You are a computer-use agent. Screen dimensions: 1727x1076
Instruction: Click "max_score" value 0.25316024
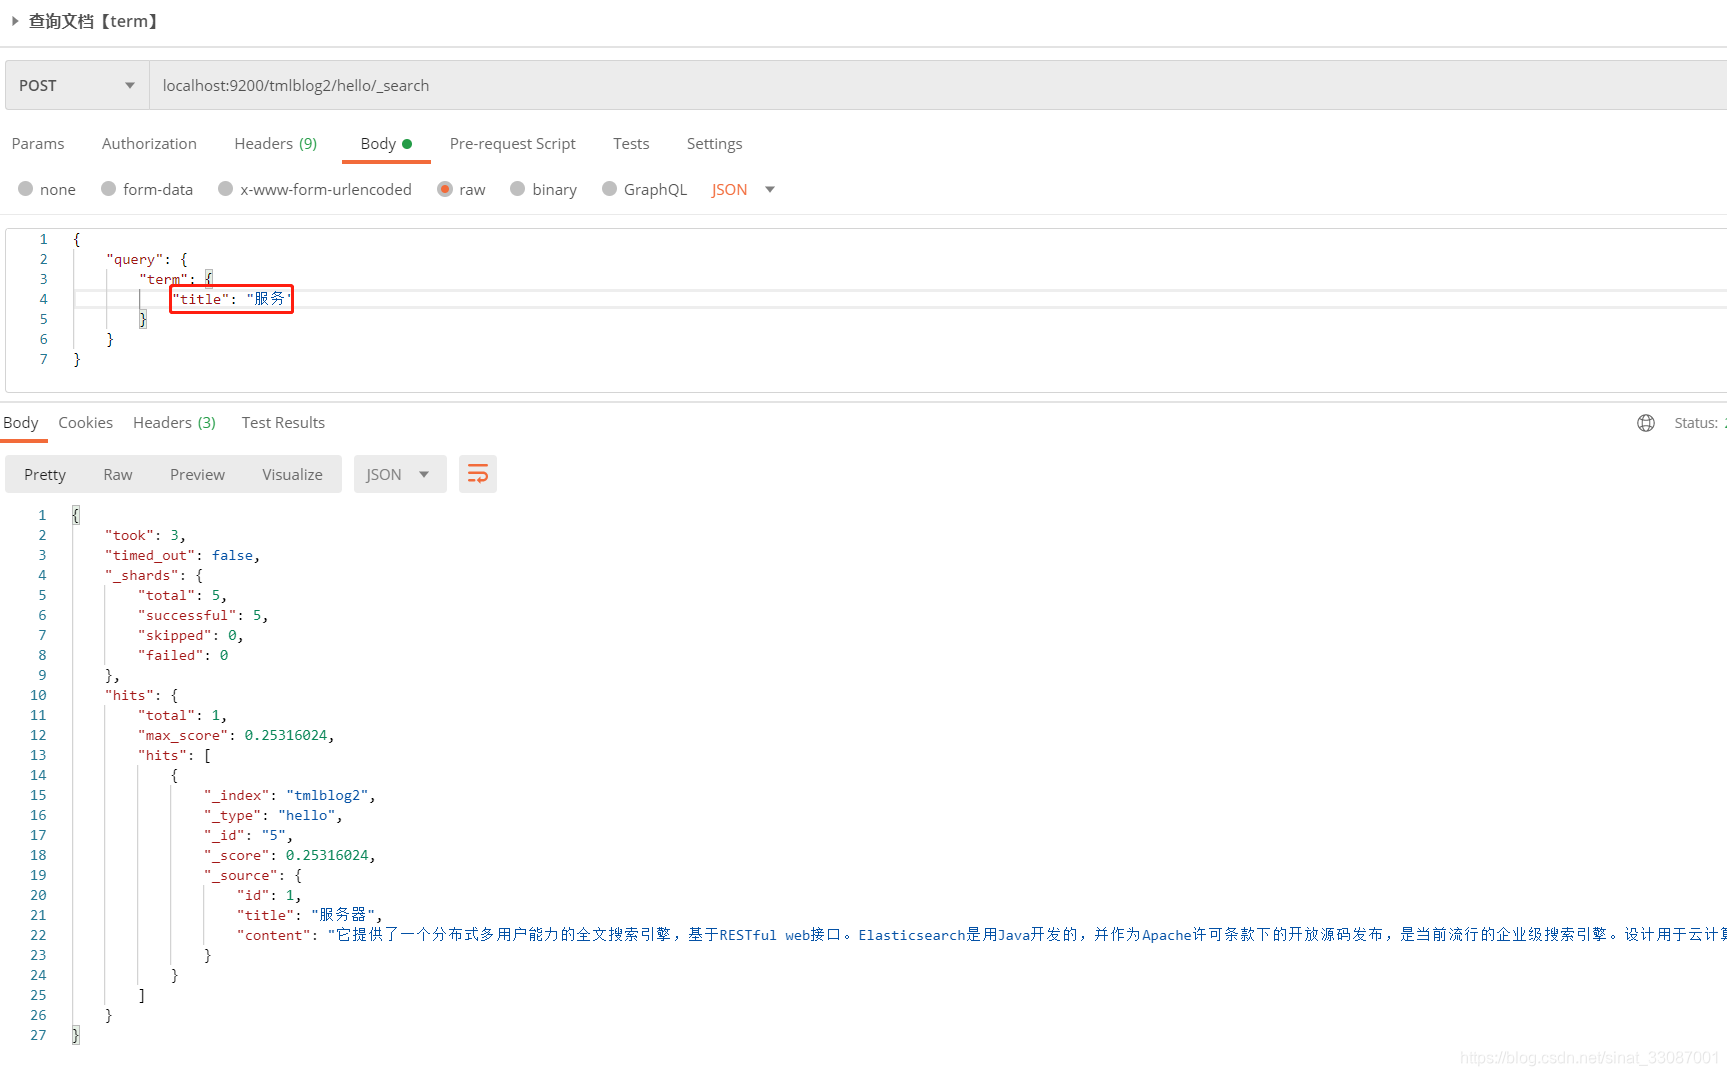(x=286, y=735)
